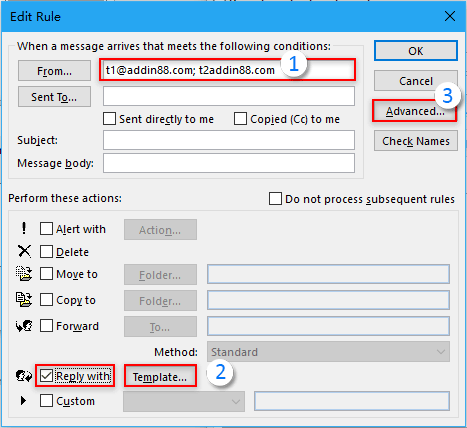
Task: Open the Advanced rule options
Action: click(415, 111)
